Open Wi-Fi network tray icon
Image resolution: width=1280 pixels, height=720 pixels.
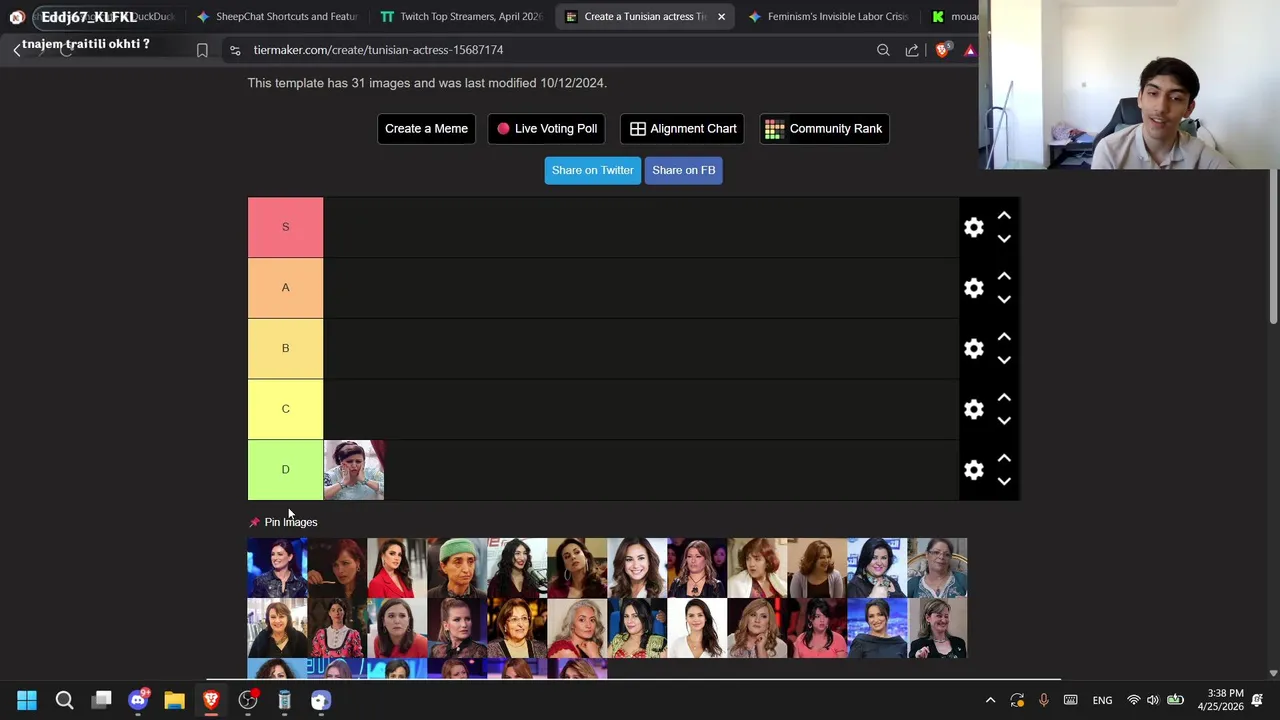pyautogui.click(x=1133, y=700)
